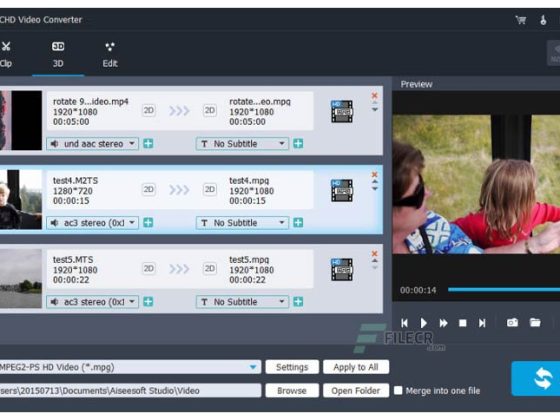
Task: Skip to previous in preview player
Action: click(x=404, y=323)
